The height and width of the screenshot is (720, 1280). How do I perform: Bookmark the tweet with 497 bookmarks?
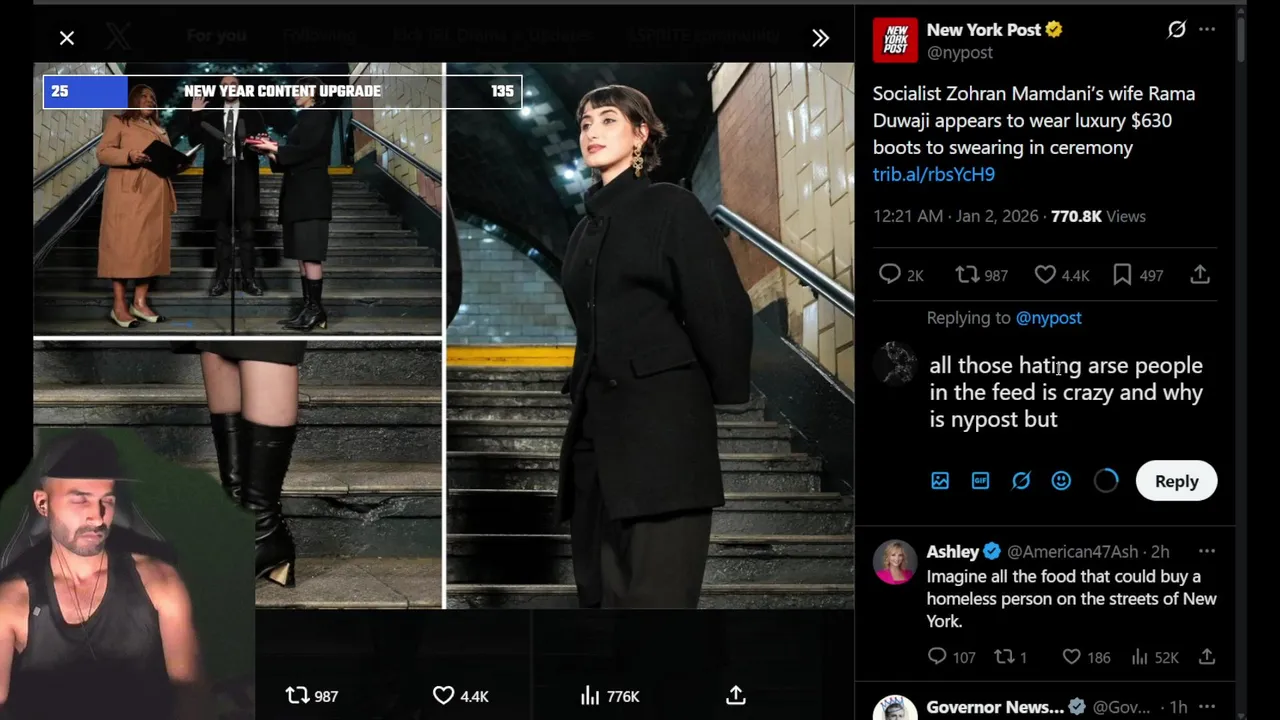pos(1122,274)
